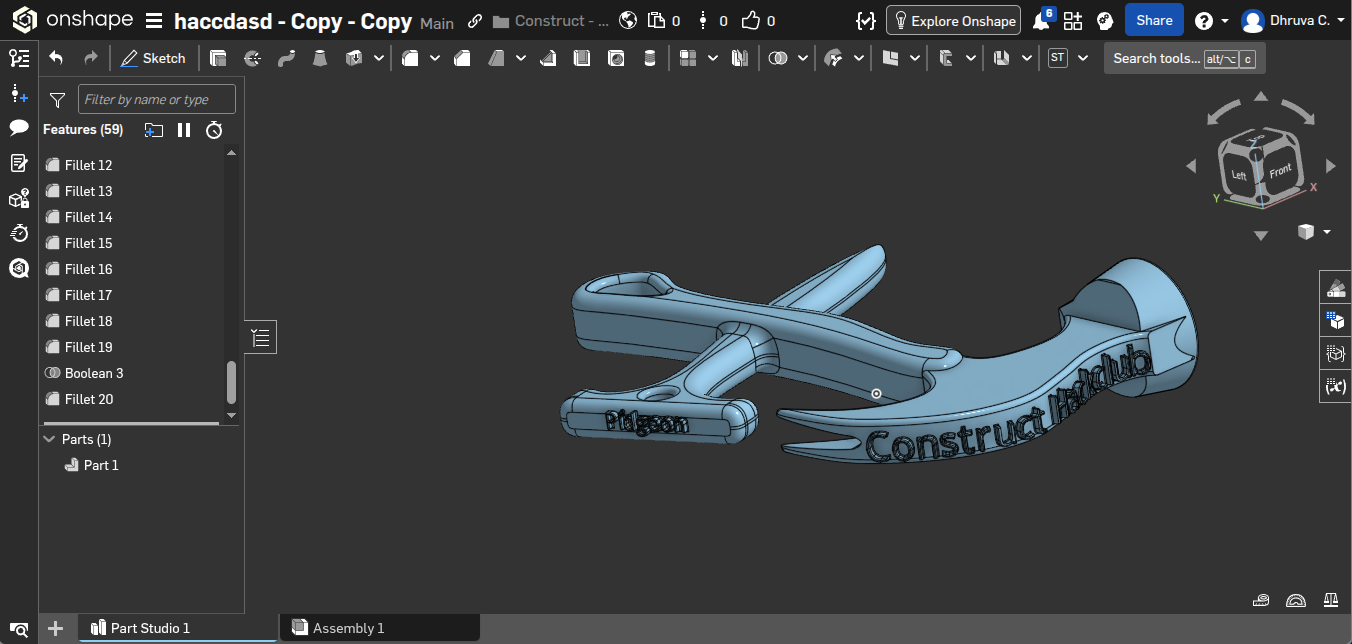
Task: Open the pattern tool dropdown arrow
Action: tap(712, 58)
